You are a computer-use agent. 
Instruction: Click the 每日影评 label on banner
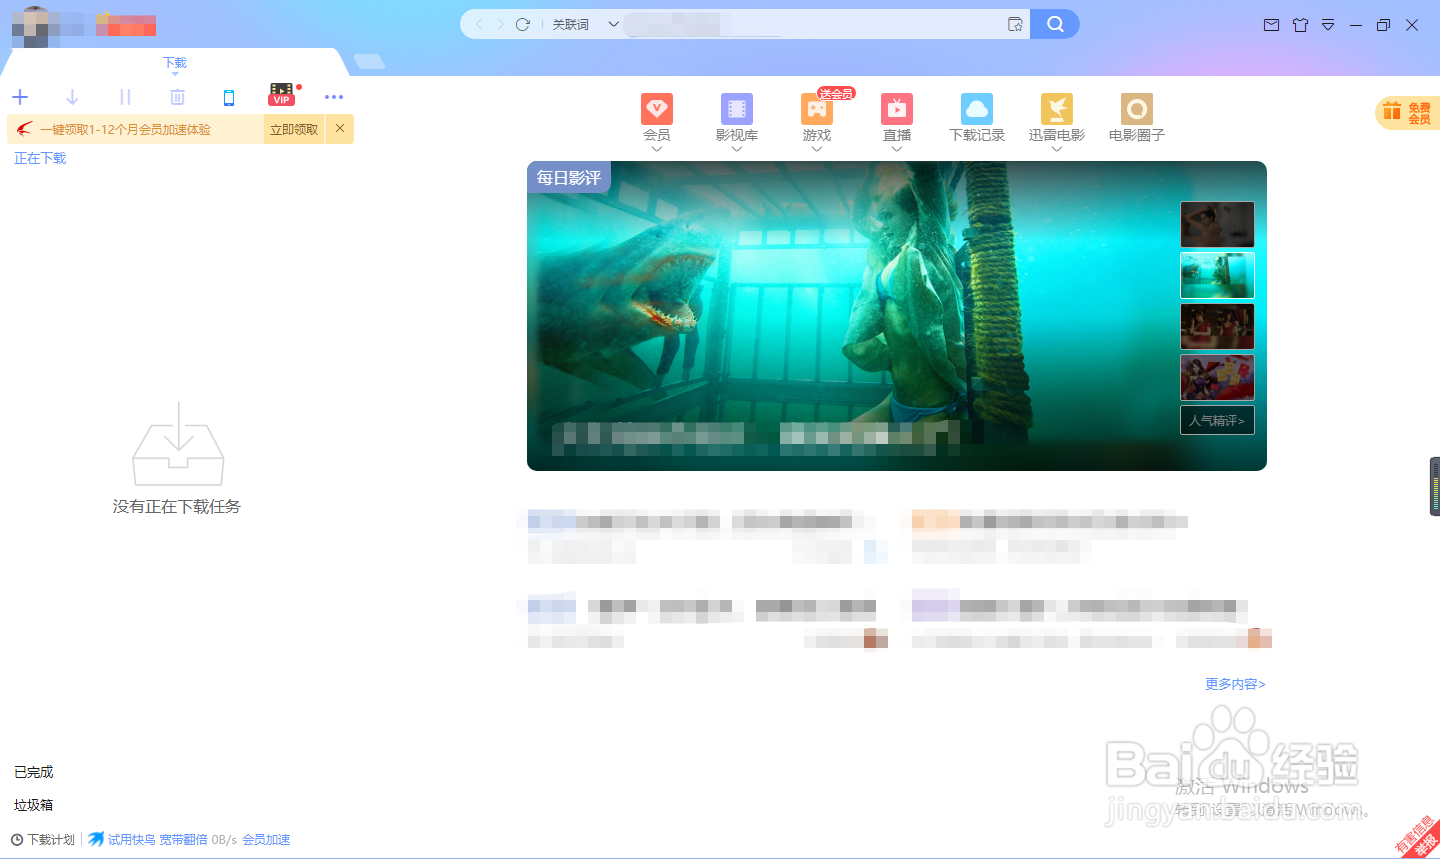pyautogui.click(x=568, y=178)
